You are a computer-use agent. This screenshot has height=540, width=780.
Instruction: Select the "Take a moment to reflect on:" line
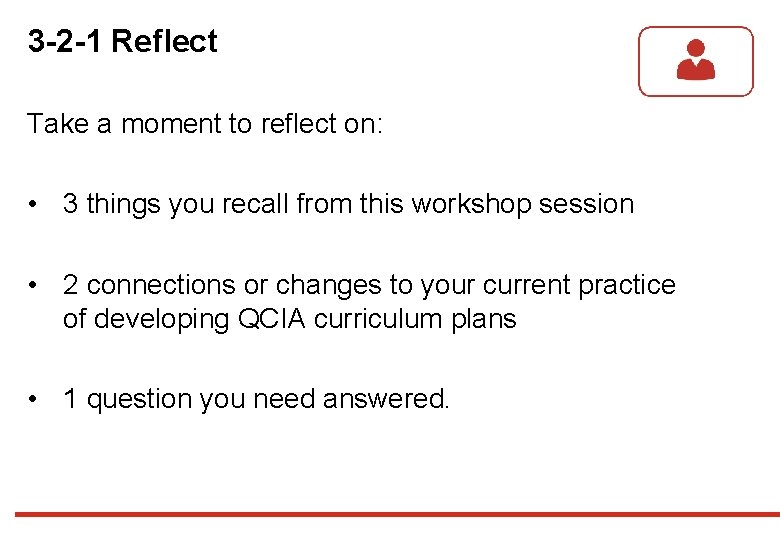(204, 123)
